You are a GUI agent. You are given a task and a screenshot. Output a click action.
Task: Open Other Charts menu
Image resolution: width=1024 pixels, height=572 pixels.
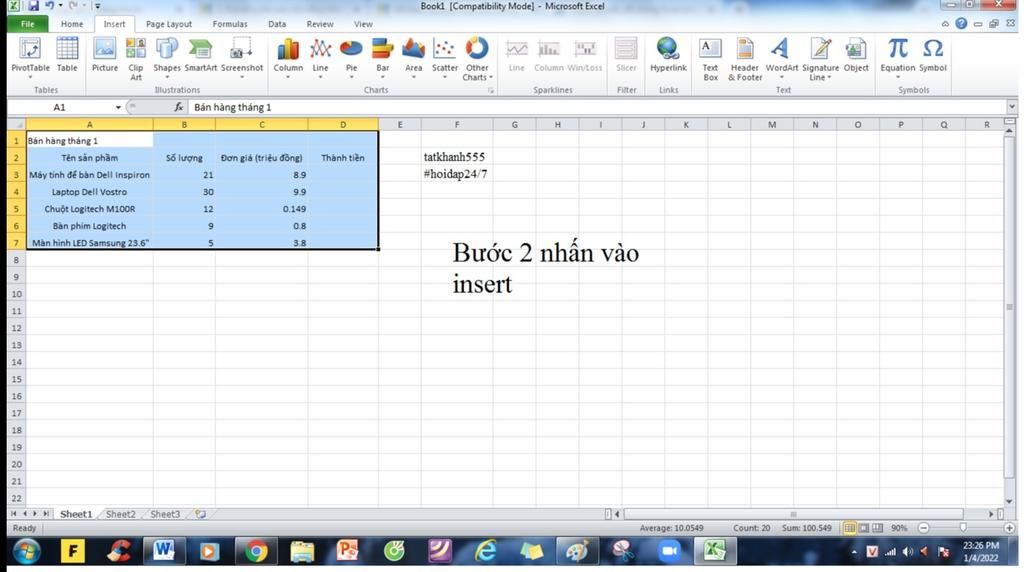click(x=477, y=59)
